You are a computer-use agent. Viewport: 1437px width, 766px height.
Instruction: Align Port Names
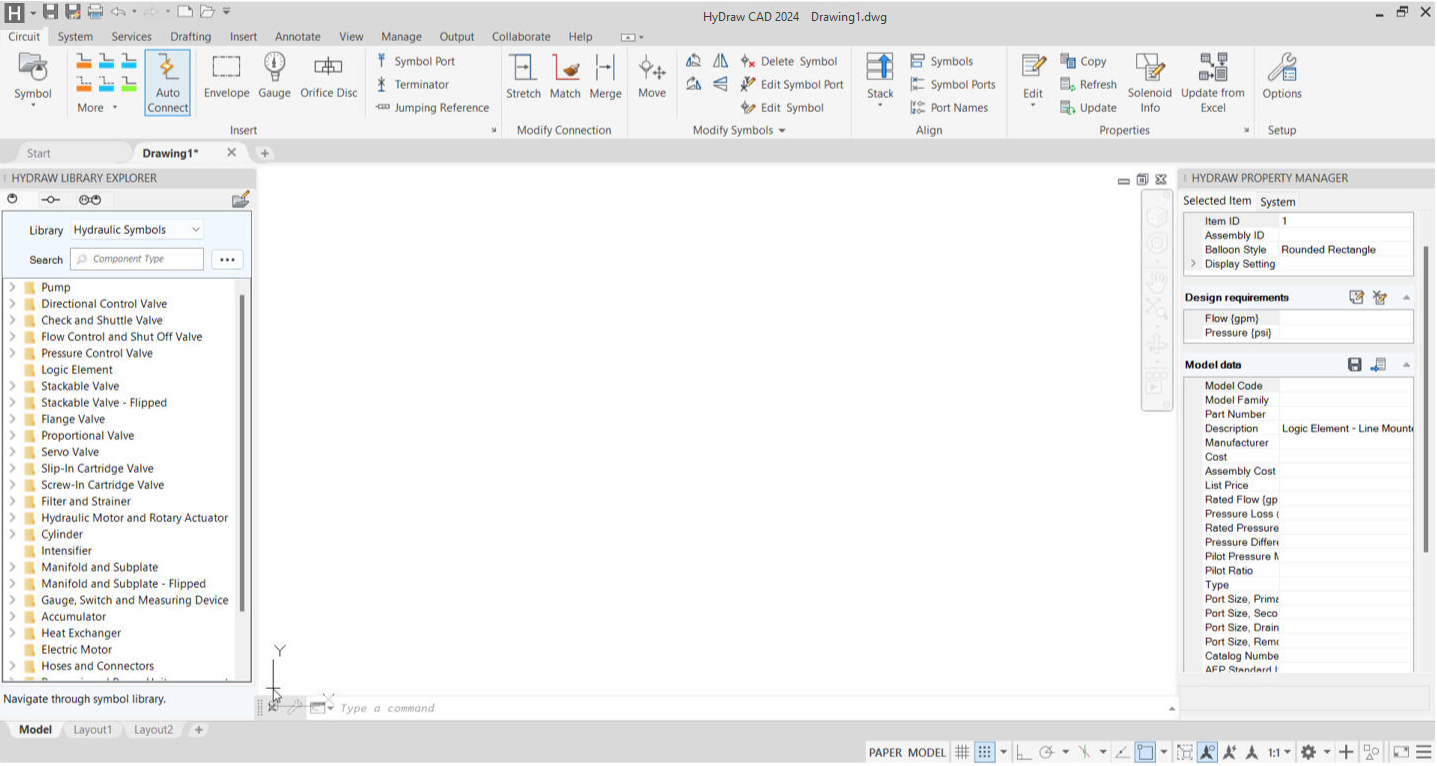pyautogui.click(x=949, y=108)
